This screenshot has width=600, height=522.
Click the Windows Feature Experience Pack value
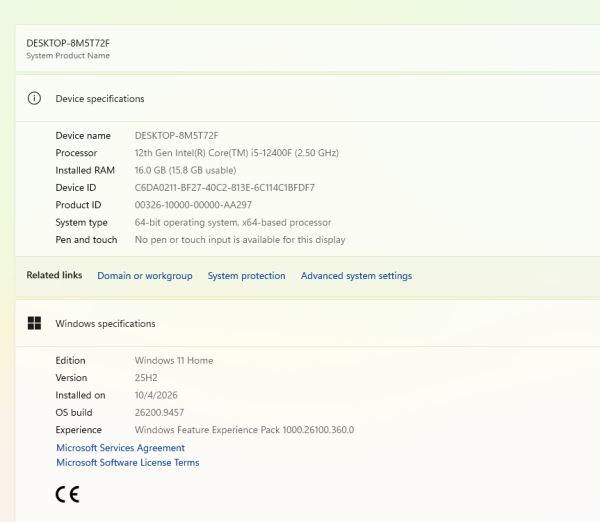244,430
